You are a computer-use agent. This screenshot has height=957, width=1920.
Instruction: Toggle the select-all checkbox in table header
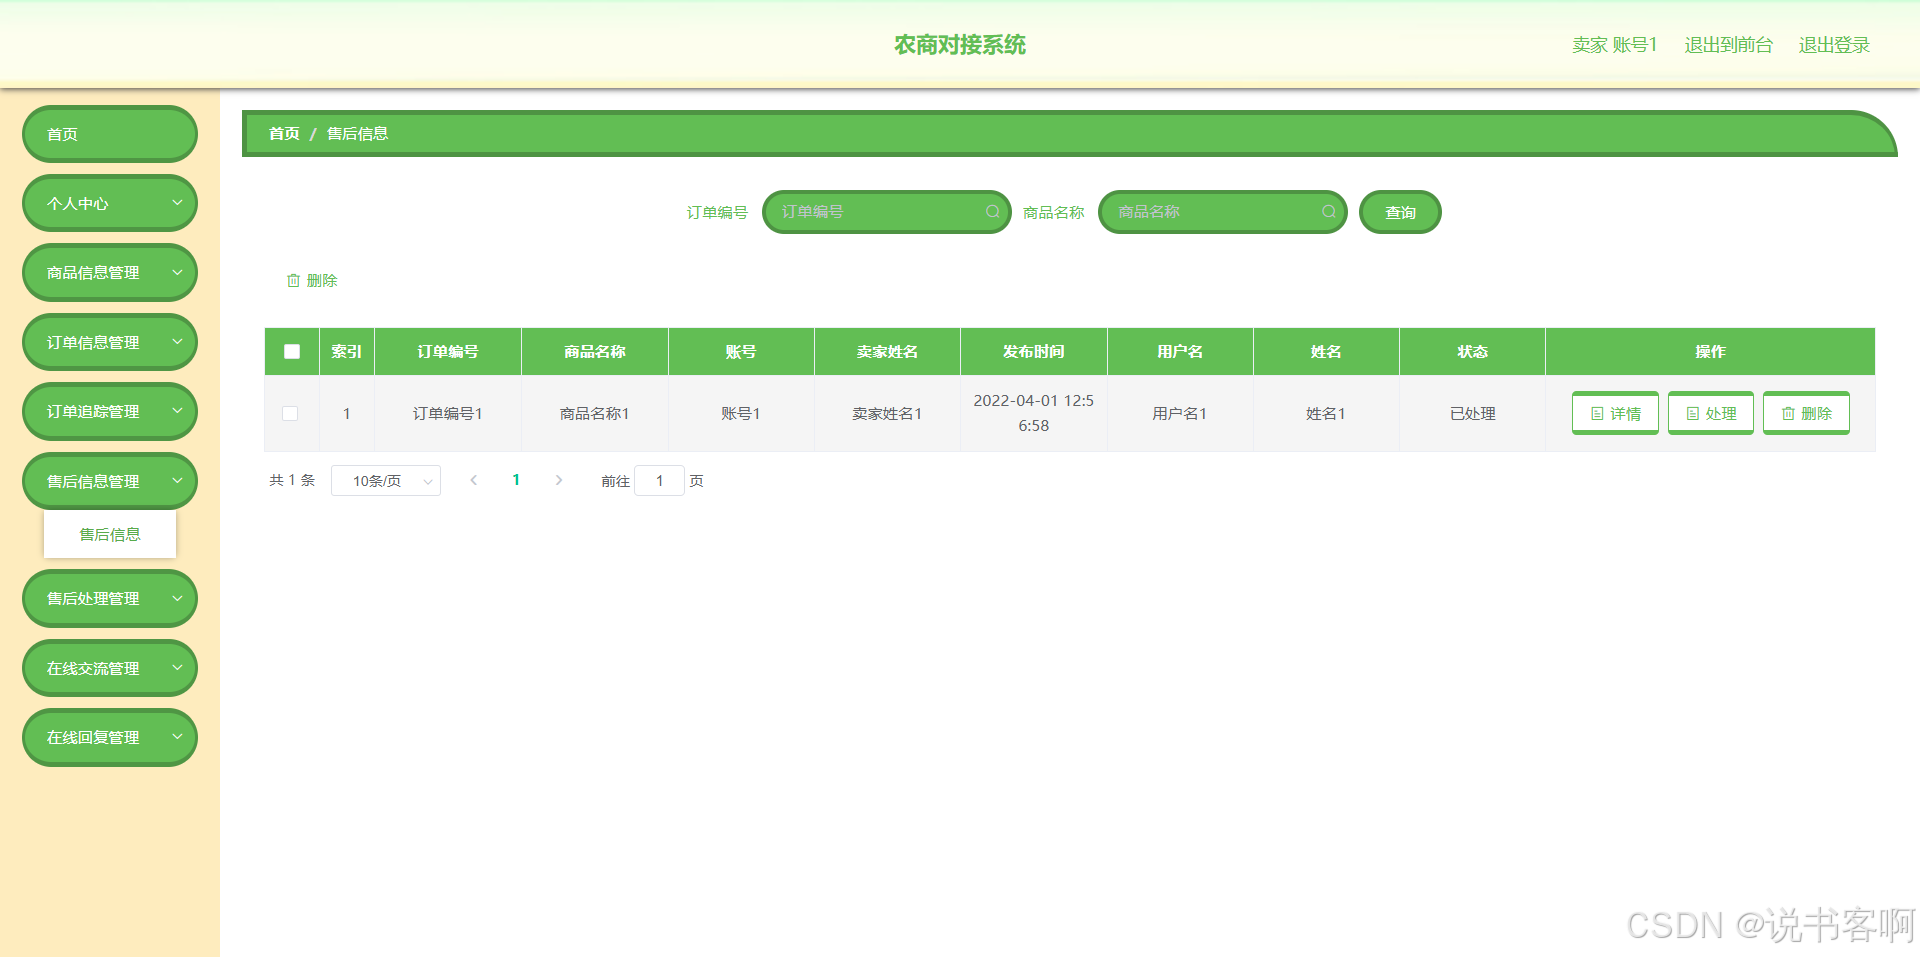click(292, 351)
